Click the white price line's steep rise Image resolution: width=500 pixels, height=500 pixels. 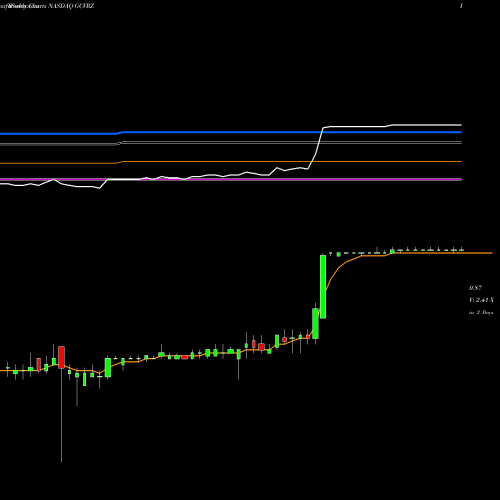click(x=316, y=148)
